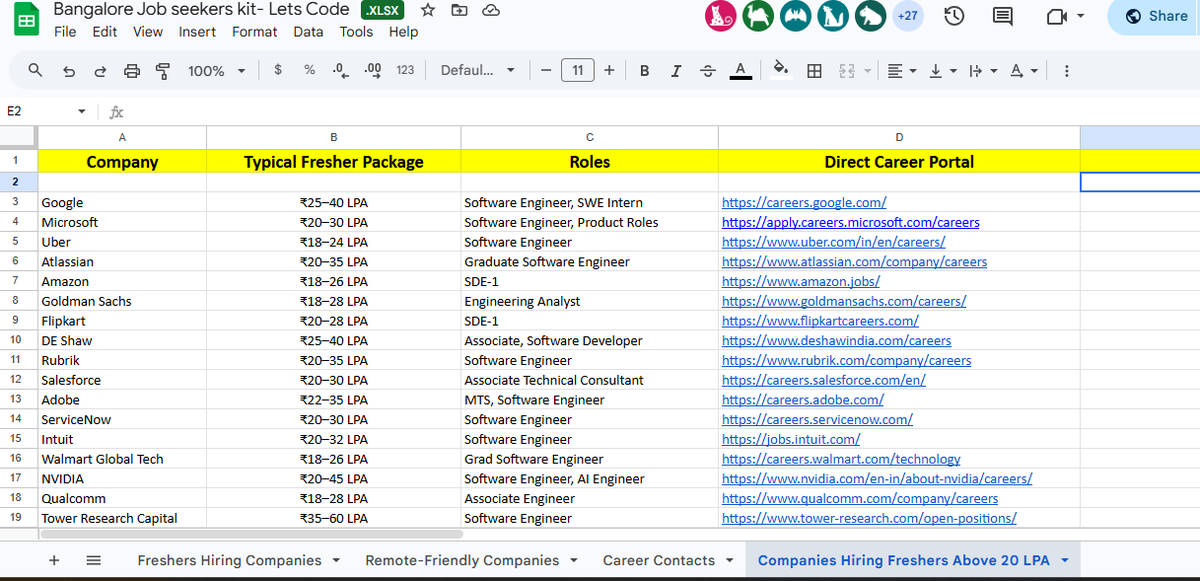Expand the name box dropdown arrow
This screenshot has width=1200, height=581.
pyautogui.click(x=83, y=111)
